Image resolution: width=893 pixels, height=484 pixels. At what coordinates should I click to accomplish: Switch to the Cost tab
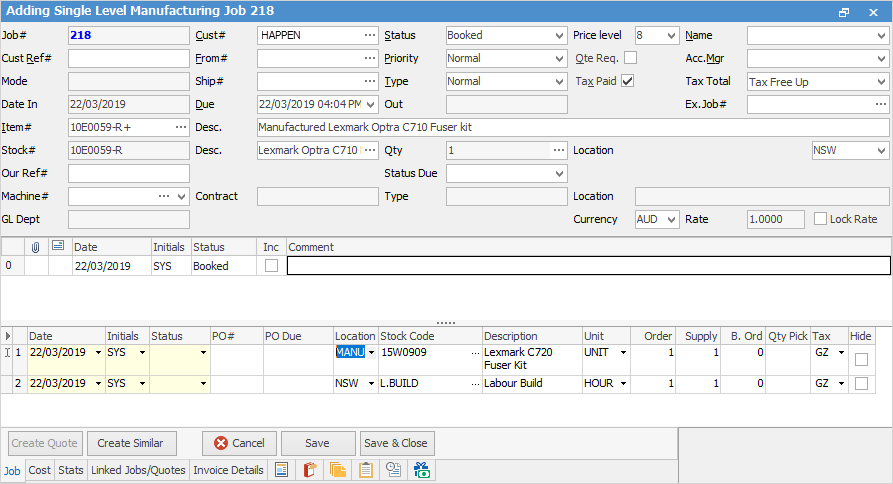[40, 470]
